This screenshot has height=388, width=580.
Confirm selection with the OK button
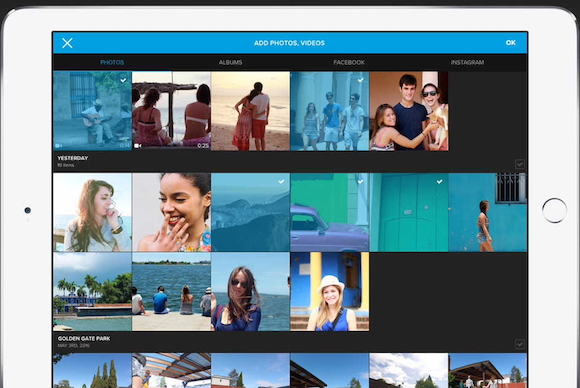pos(510,43)
